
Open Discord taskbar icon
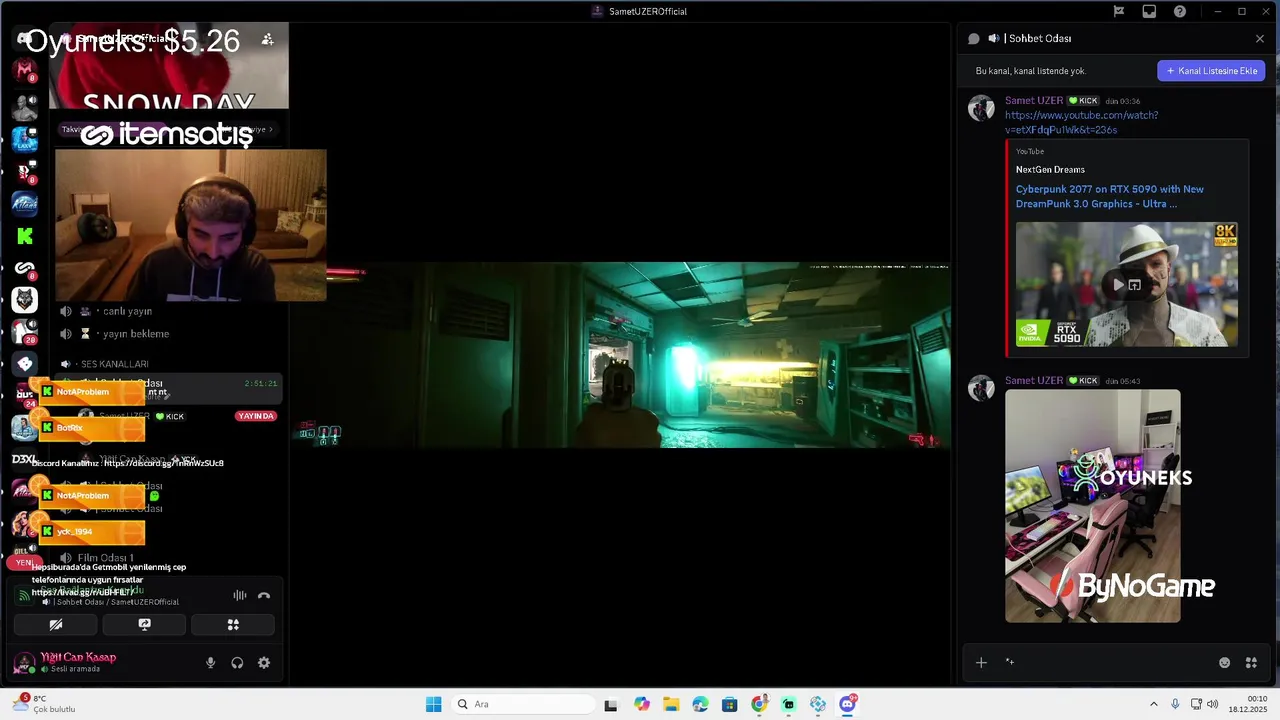click(x=848, y=704)
